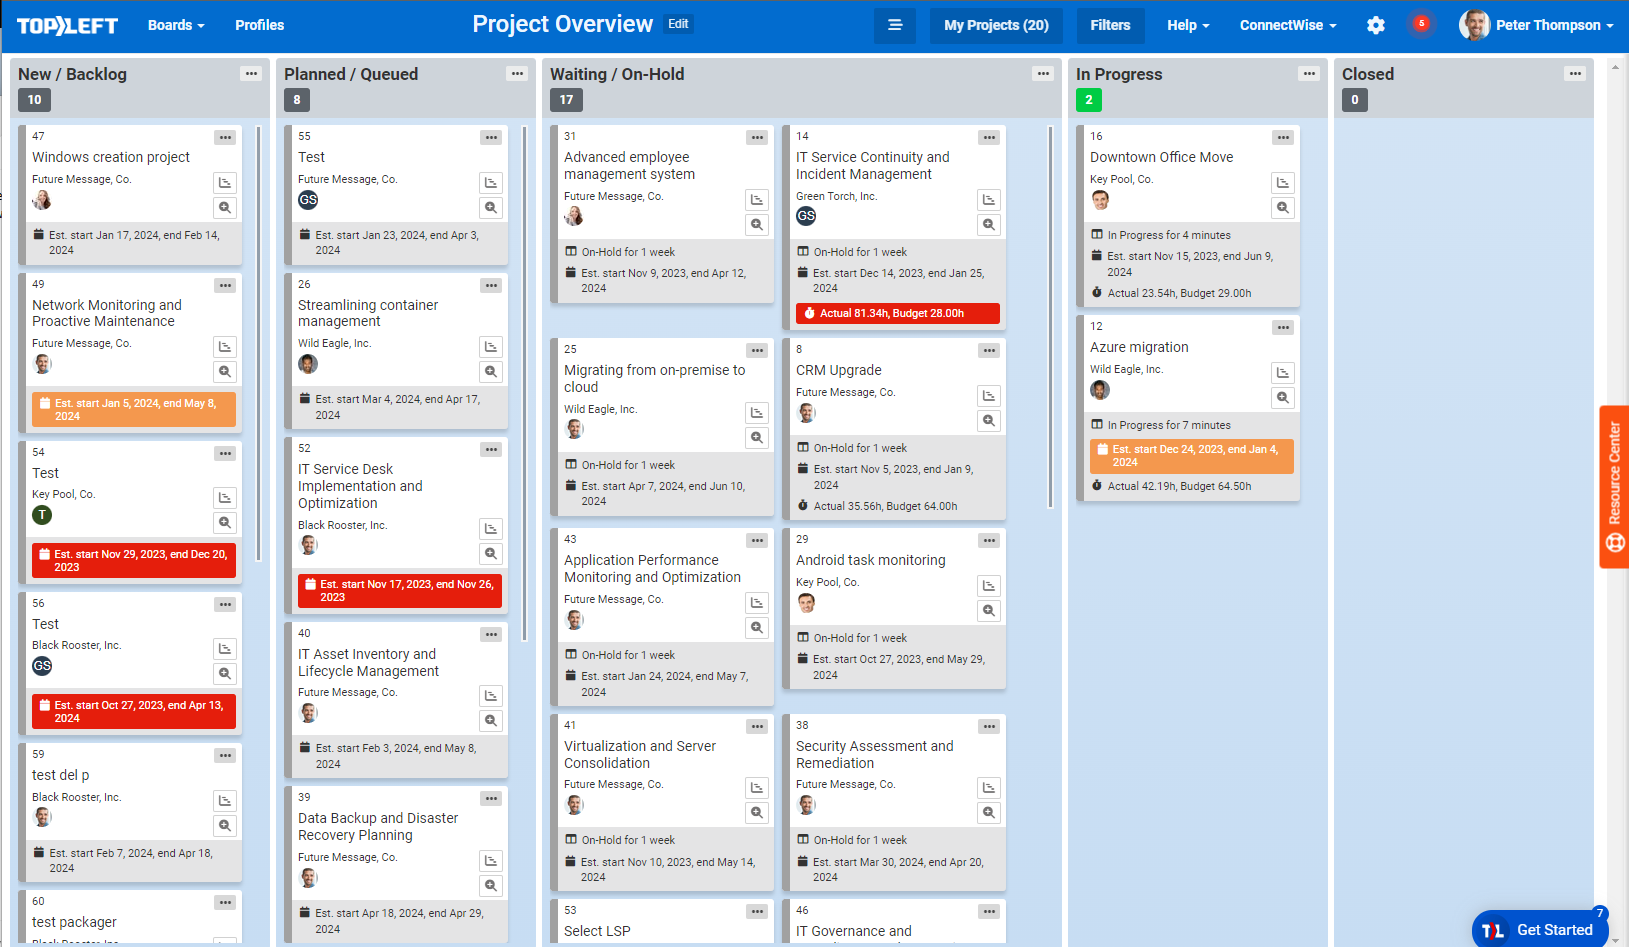
Task: Open Gantt chart on Data Backup and Disaster Recovery card
Action: coord(491,859)
